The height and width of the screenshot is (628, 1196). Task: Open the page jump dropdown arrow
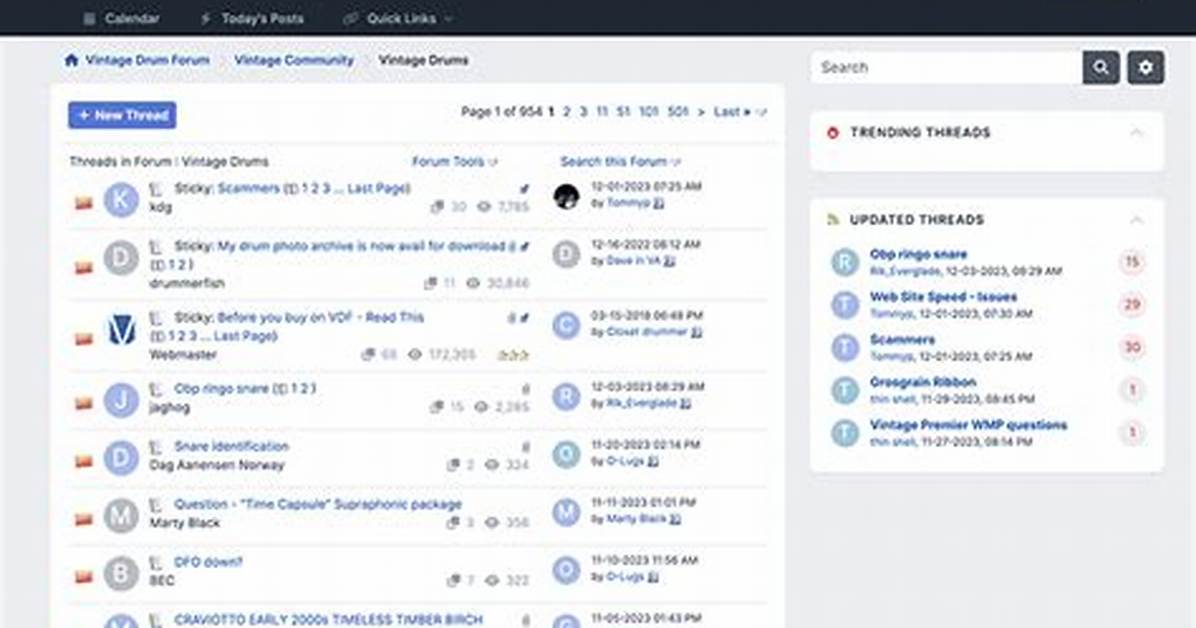761,113
